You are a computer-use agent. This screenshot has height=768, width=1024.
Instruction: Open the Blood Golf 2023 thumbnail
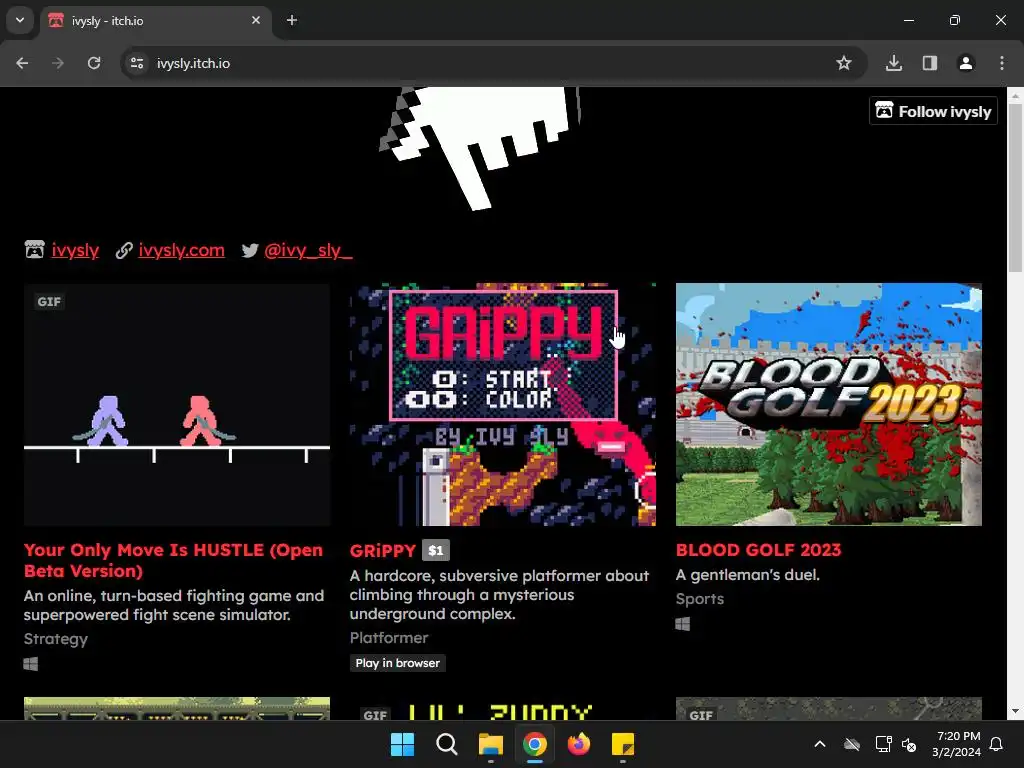pos(829,404)
